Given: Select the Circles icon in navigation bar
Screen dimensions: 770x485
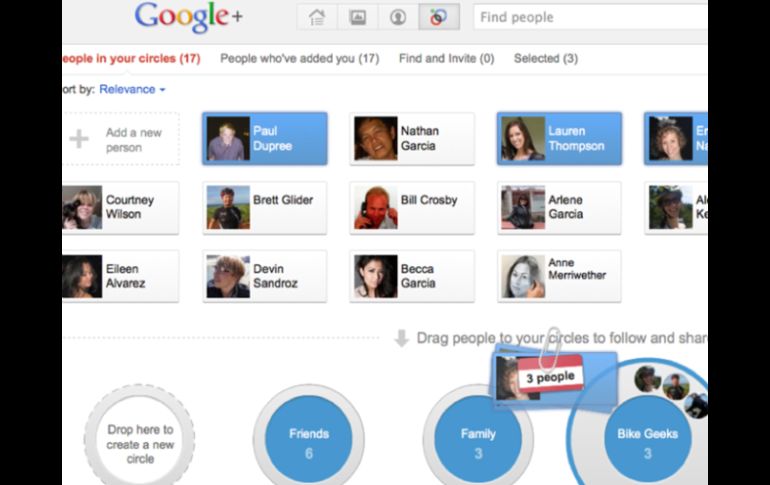Looking at the screenshot, I should click(x=438, y=17).
